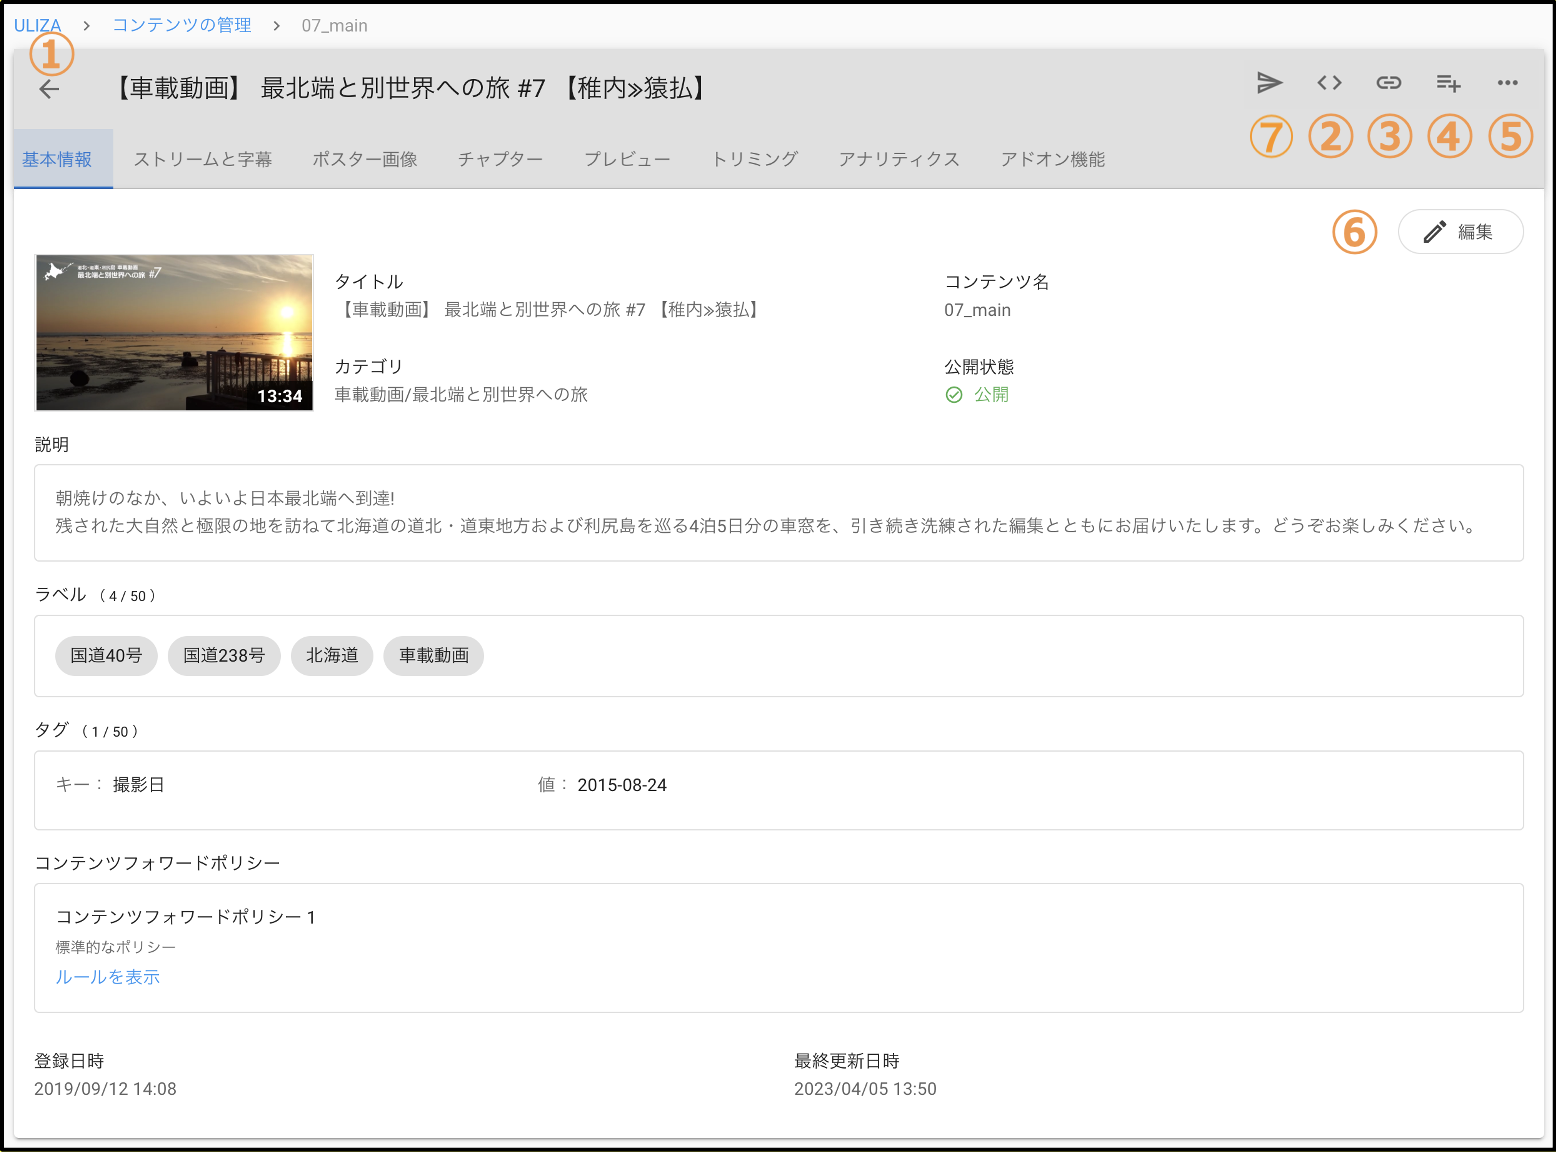The image size is (1556, 1152).
Task: Click the sunset video thumbnail
Action: [175, 332]
